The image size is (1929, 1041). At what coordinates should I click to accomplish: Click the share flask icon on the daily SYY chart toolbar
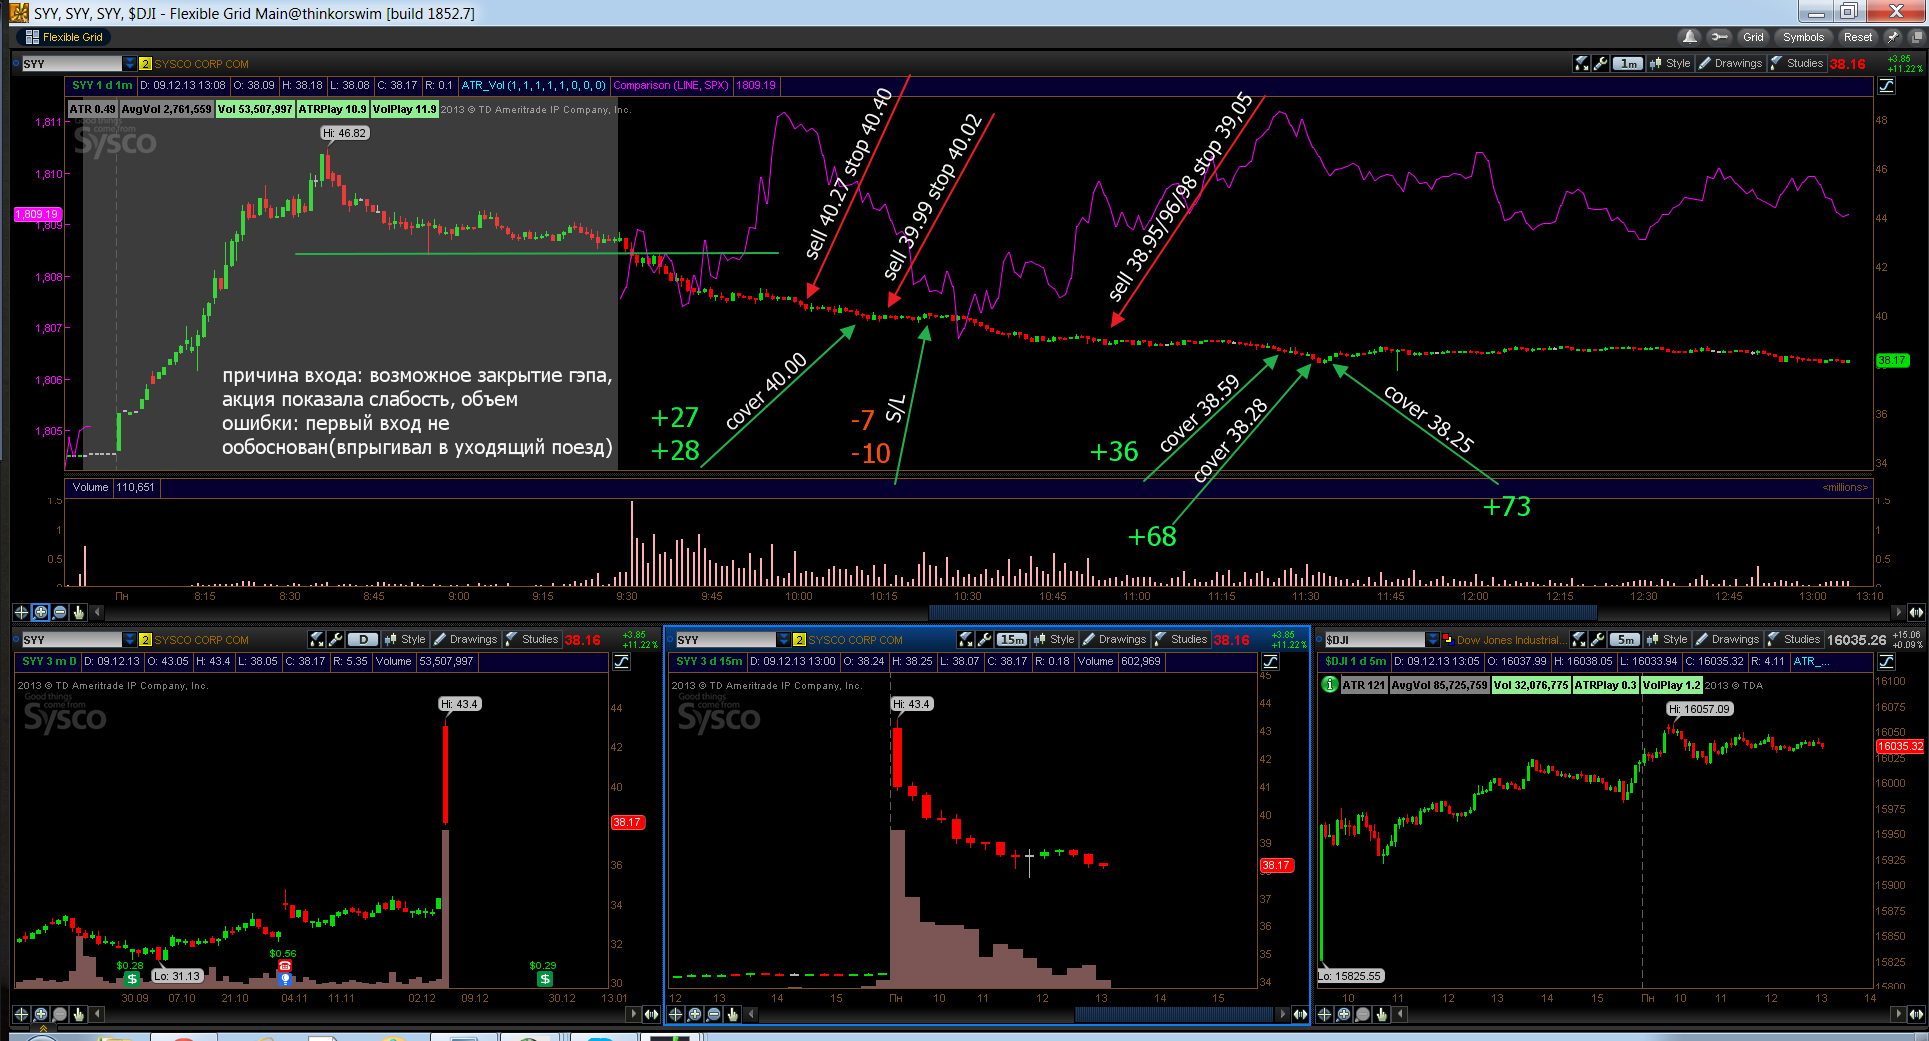317,639
